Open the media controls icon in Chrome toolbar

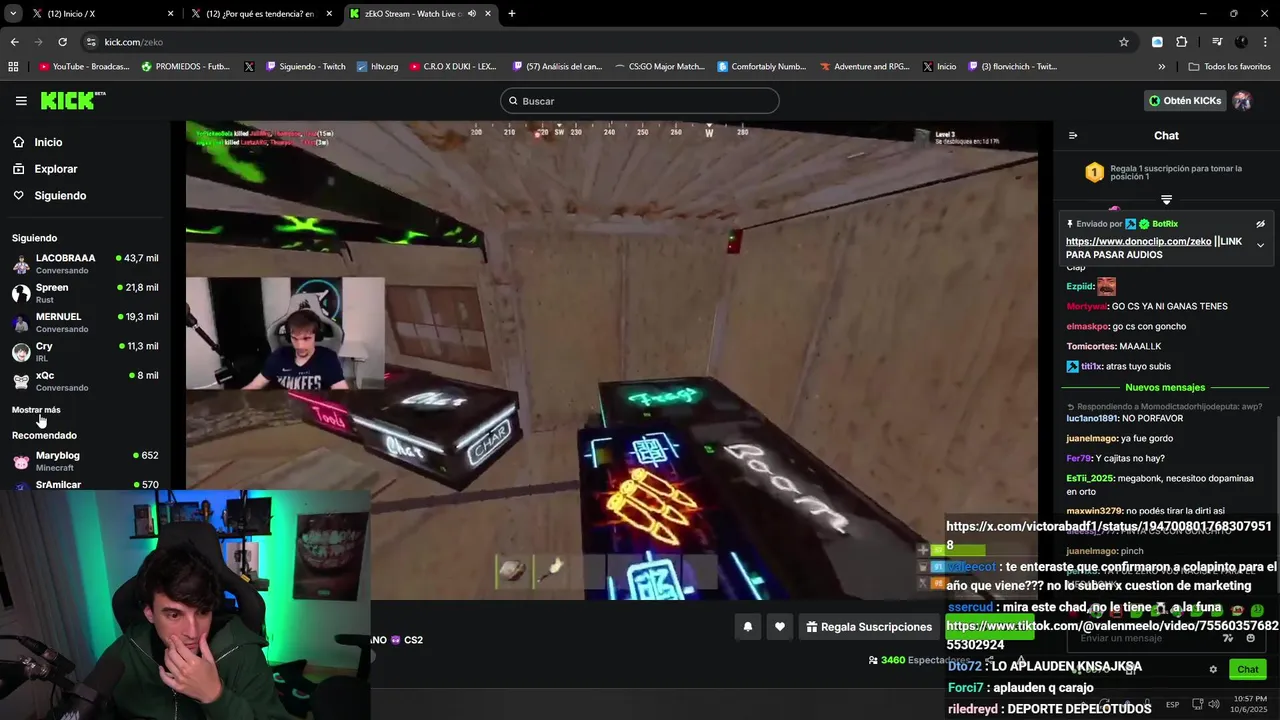pyautogui.click(x=1217, y=42)
